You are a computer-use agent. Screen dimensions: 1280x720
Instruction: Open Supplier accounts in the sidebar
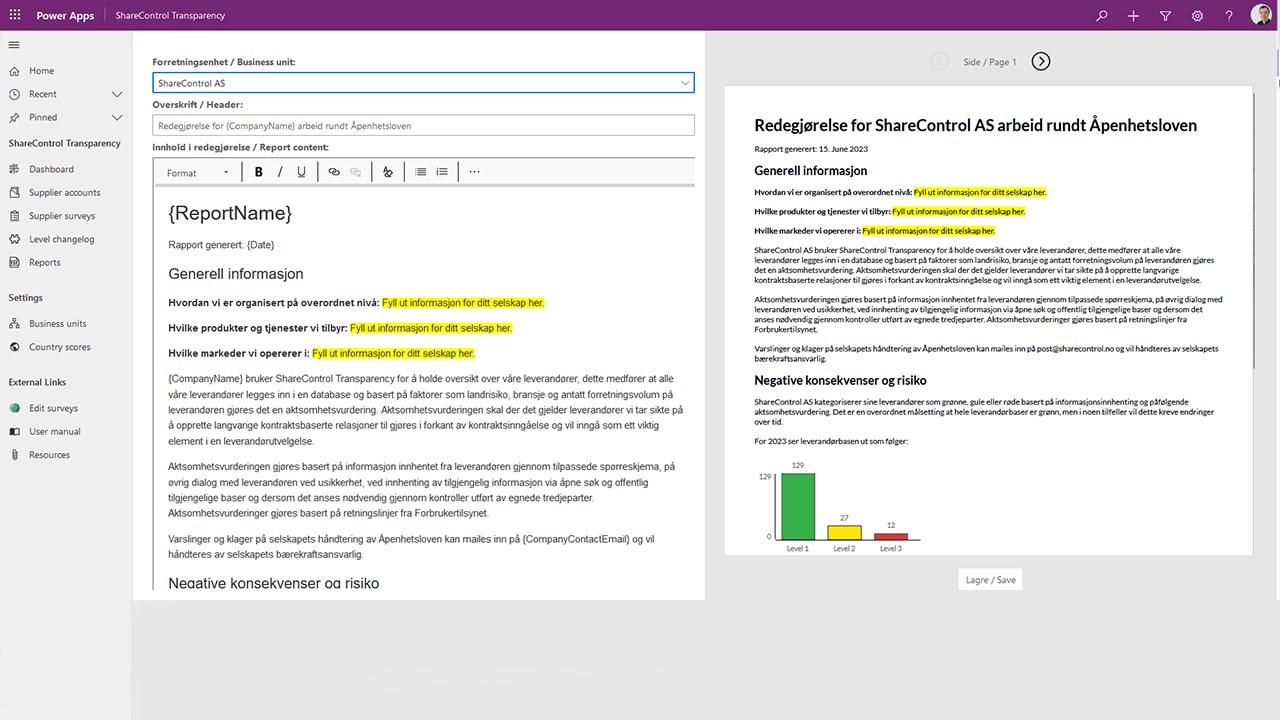point(64,192)
